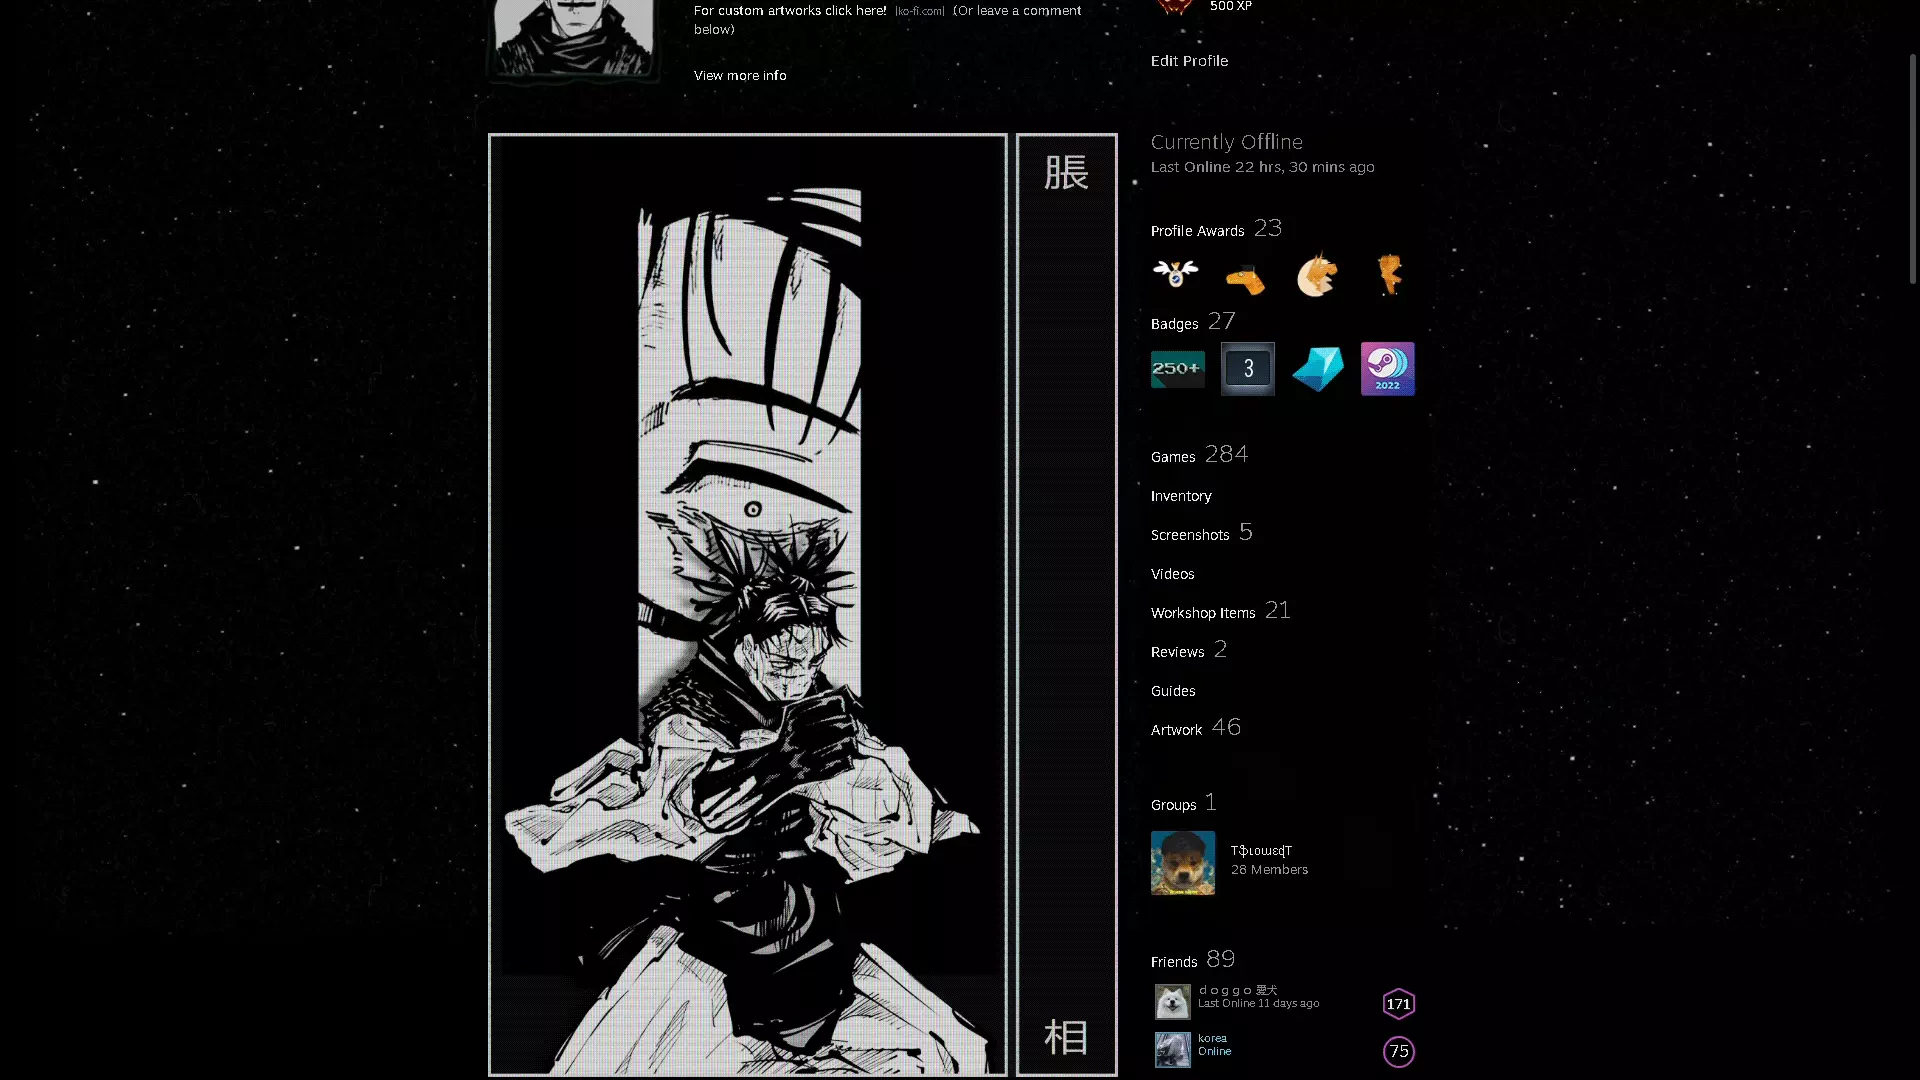Click the page vertical scrollbar
The height and width of the screenshot is (1080, 1920).
pyautogui.click(x=1912, y=168)
